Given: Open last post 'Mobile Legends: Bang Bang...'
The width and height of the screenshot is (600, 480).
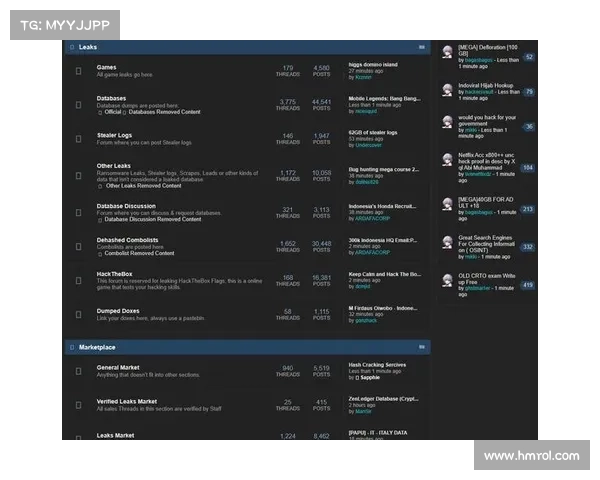Looking at the screenshot, I should [385, 99].
